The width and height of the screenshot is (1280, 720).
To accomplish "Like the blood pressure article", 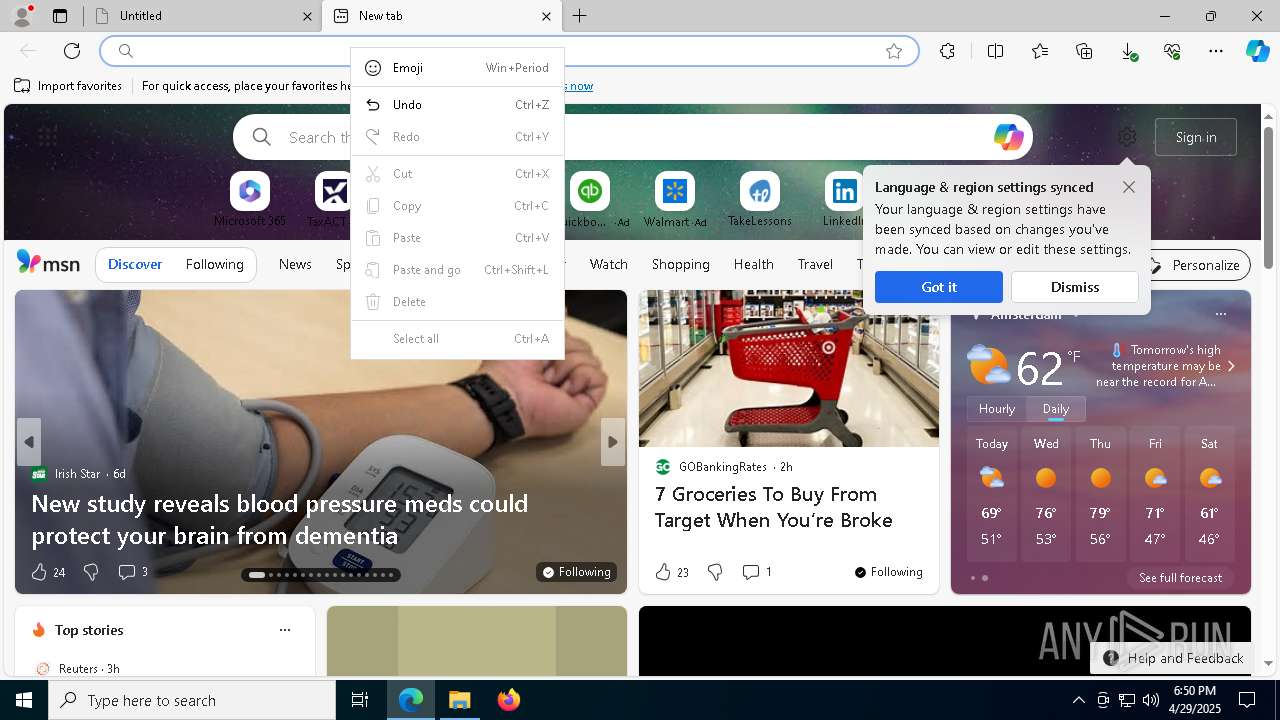I will (39, 572).
